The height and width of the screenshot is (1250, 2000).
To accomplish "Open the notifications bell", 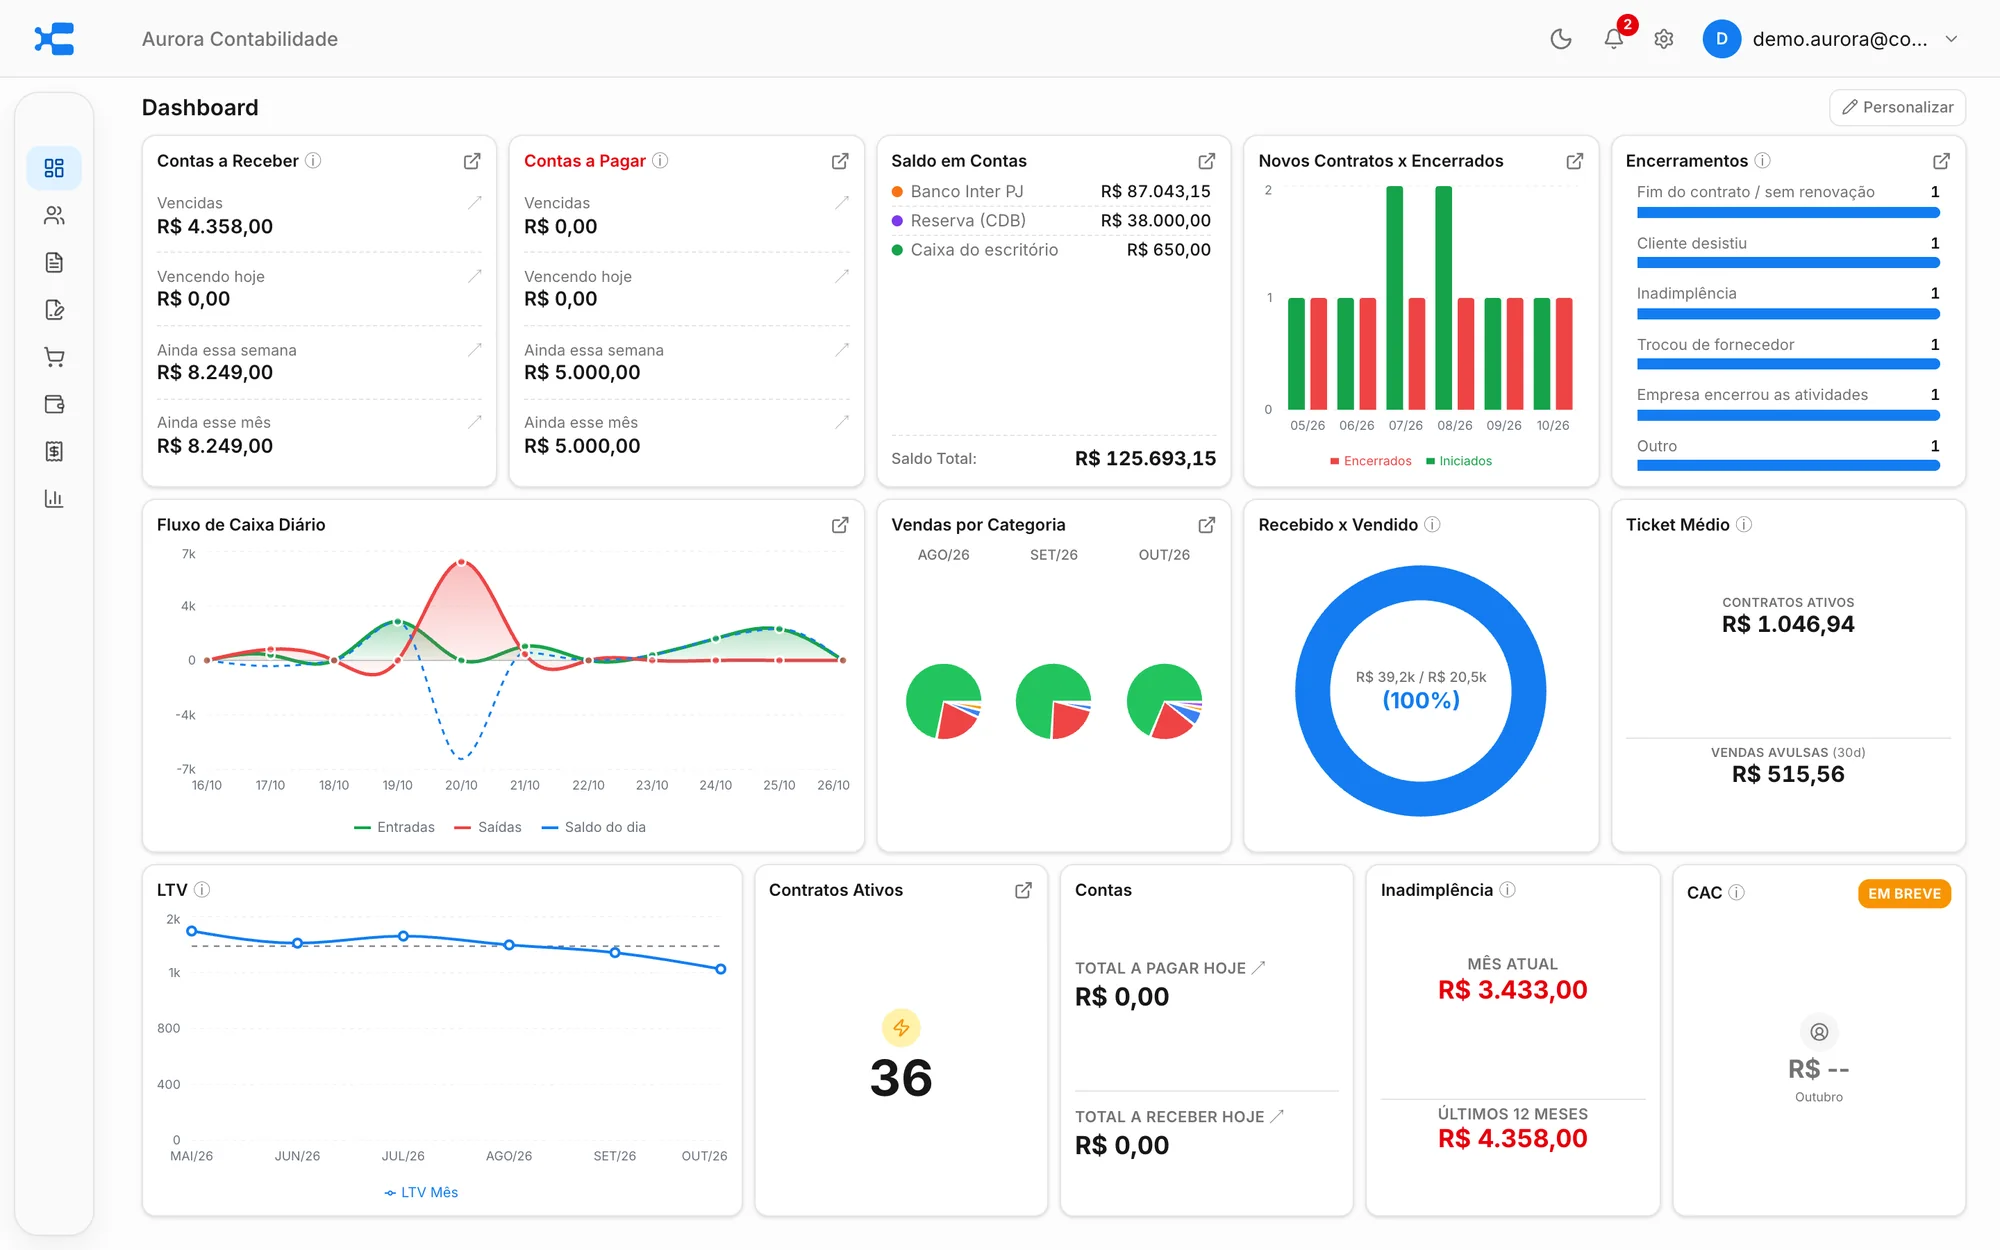I will (x=1613, y=39).
